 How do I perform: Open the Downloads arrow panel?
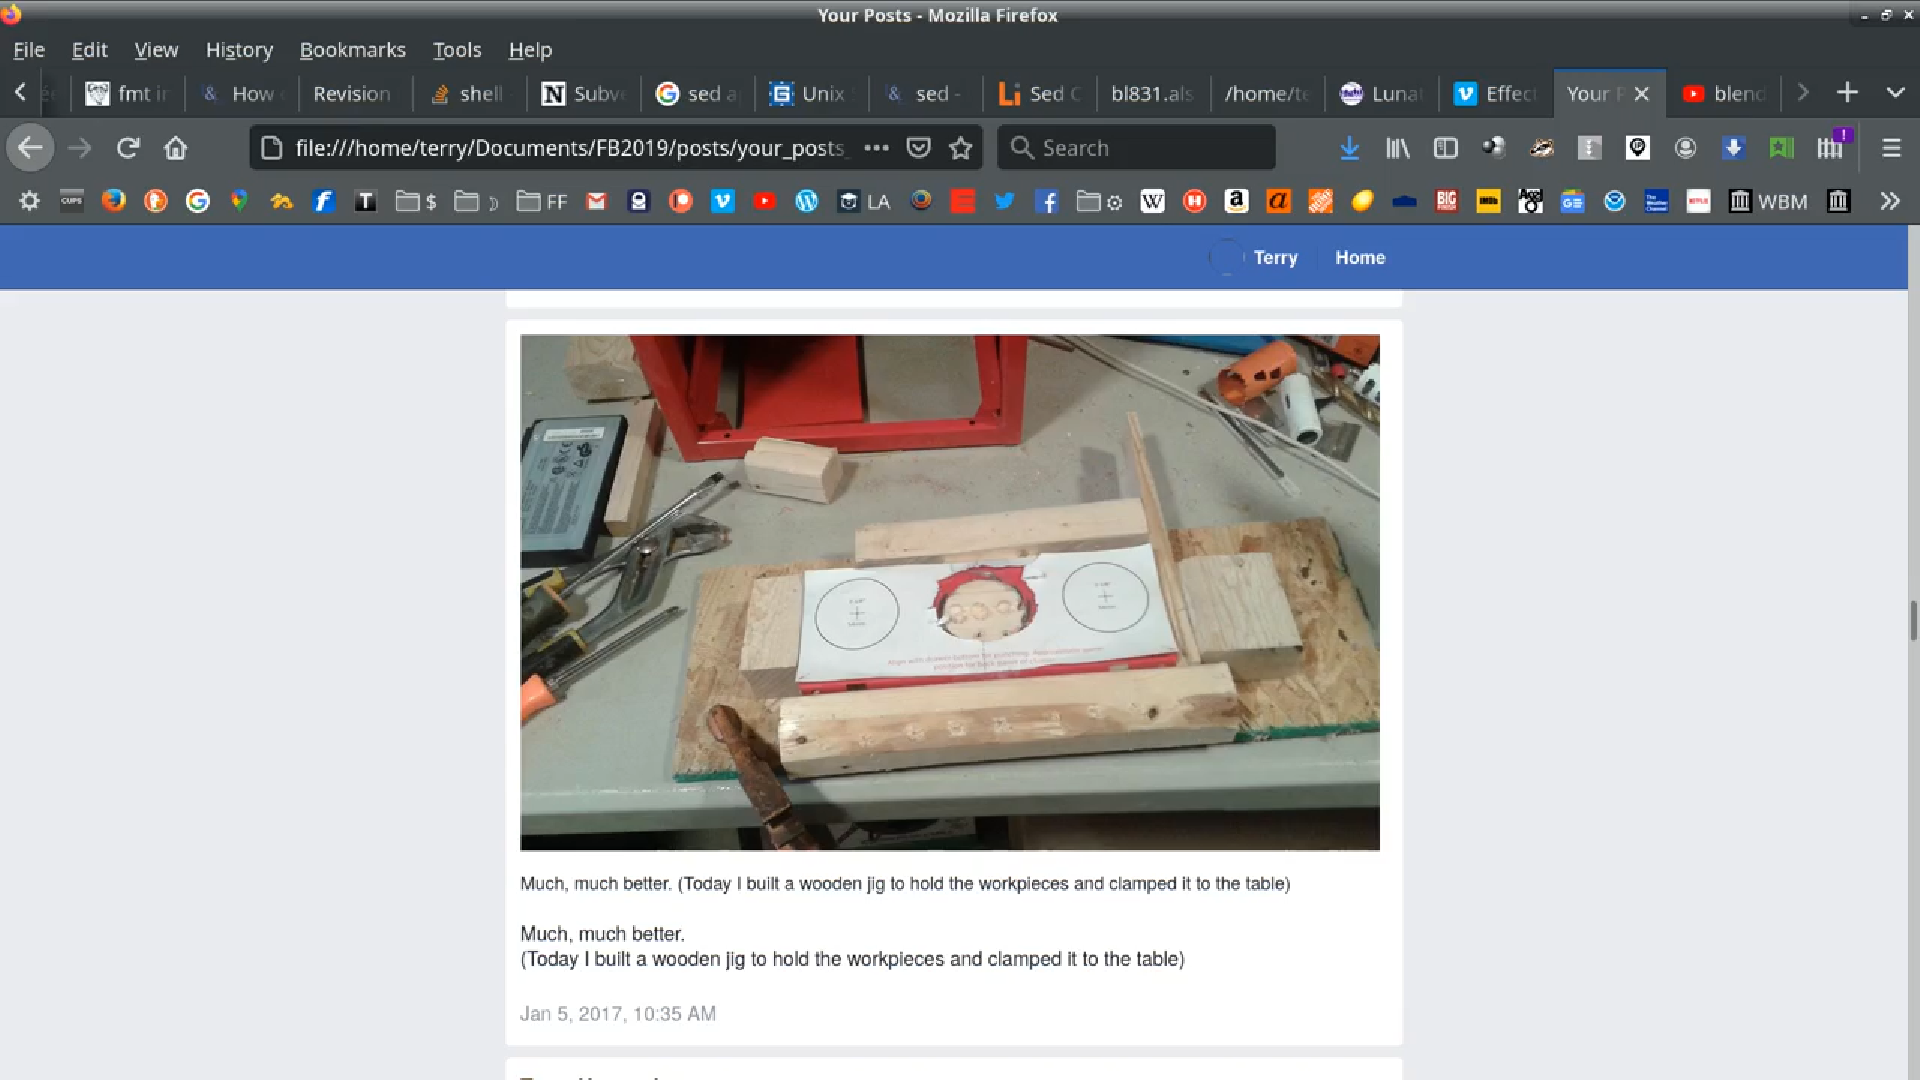(x=1349, y=148)
